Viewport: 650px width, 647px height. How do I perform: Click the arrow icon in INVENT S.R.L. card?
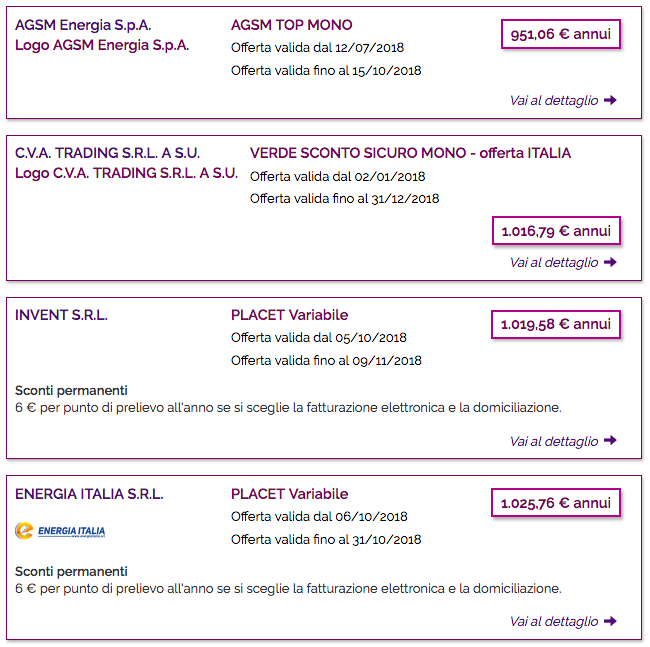(610, 441)
